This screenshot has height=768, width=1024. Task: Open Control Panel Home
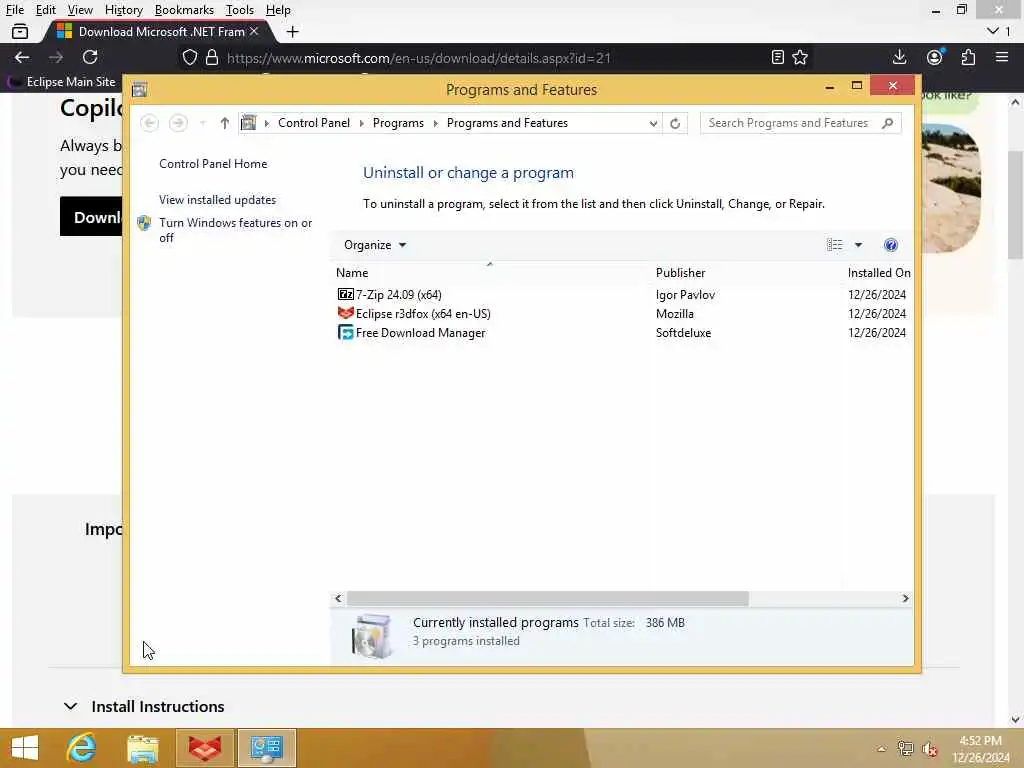pyautogui.click(x=213, y=164)
